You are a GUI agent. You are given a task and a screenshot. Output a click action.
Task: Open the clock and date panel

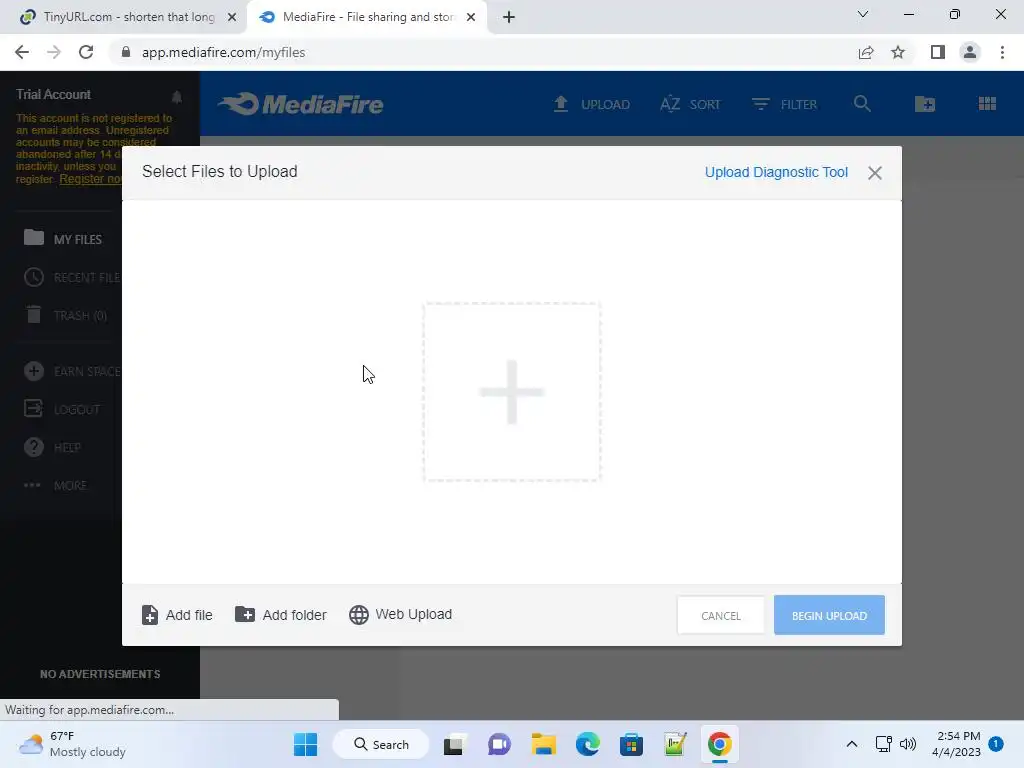[x=957, y=744]
